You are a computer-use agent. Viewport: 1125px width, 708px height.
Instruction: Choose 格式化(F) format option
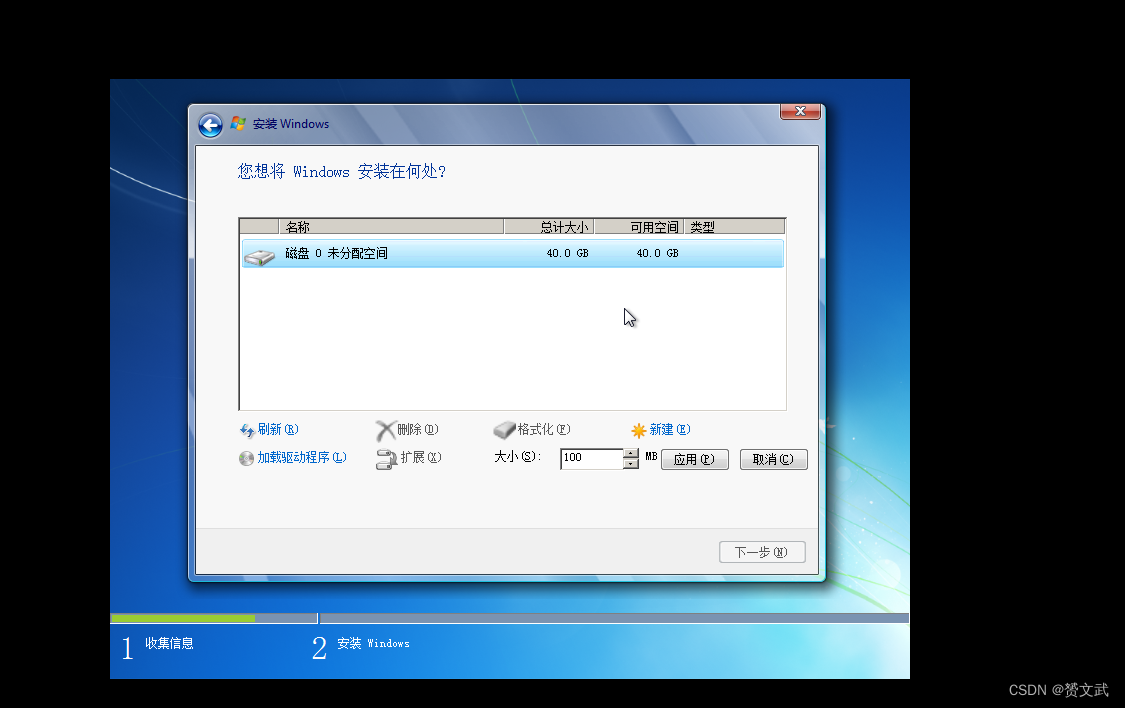(x=544, y=429)
